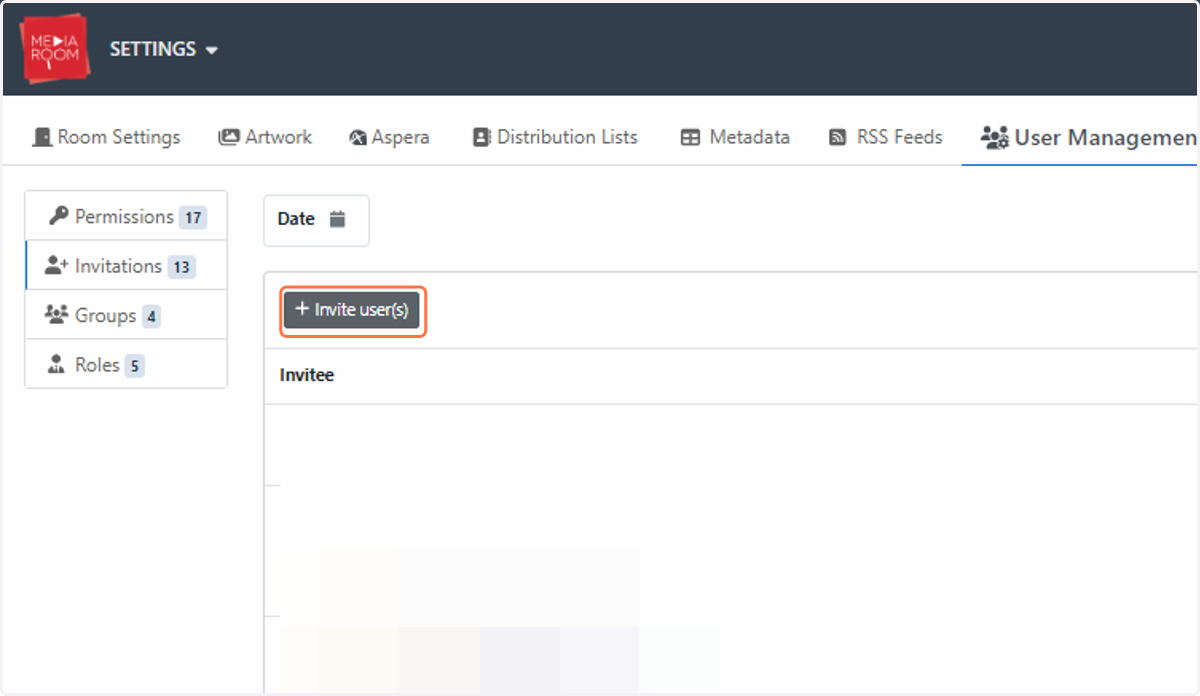1200x696 pixels.
Task: Click the Media Room logo
Action: pos(54,49)
